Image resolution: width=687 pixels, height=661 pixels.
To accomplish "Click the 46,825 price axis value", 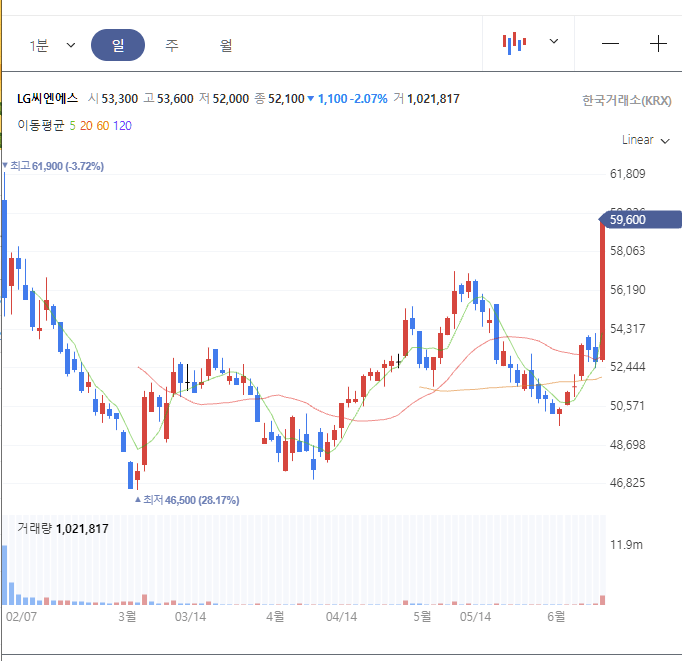I will (627, 483).
